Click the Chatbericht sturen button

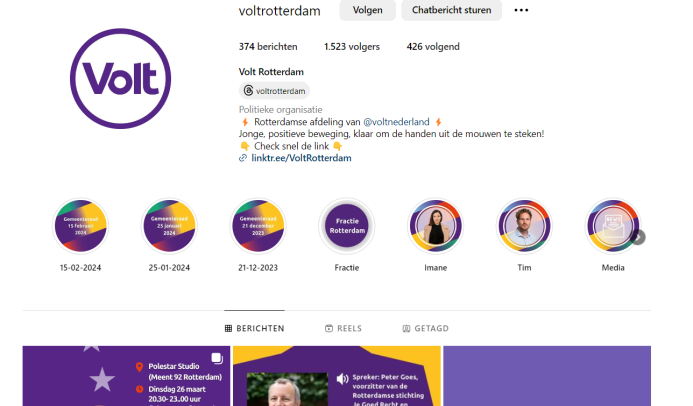pos(452,10)
